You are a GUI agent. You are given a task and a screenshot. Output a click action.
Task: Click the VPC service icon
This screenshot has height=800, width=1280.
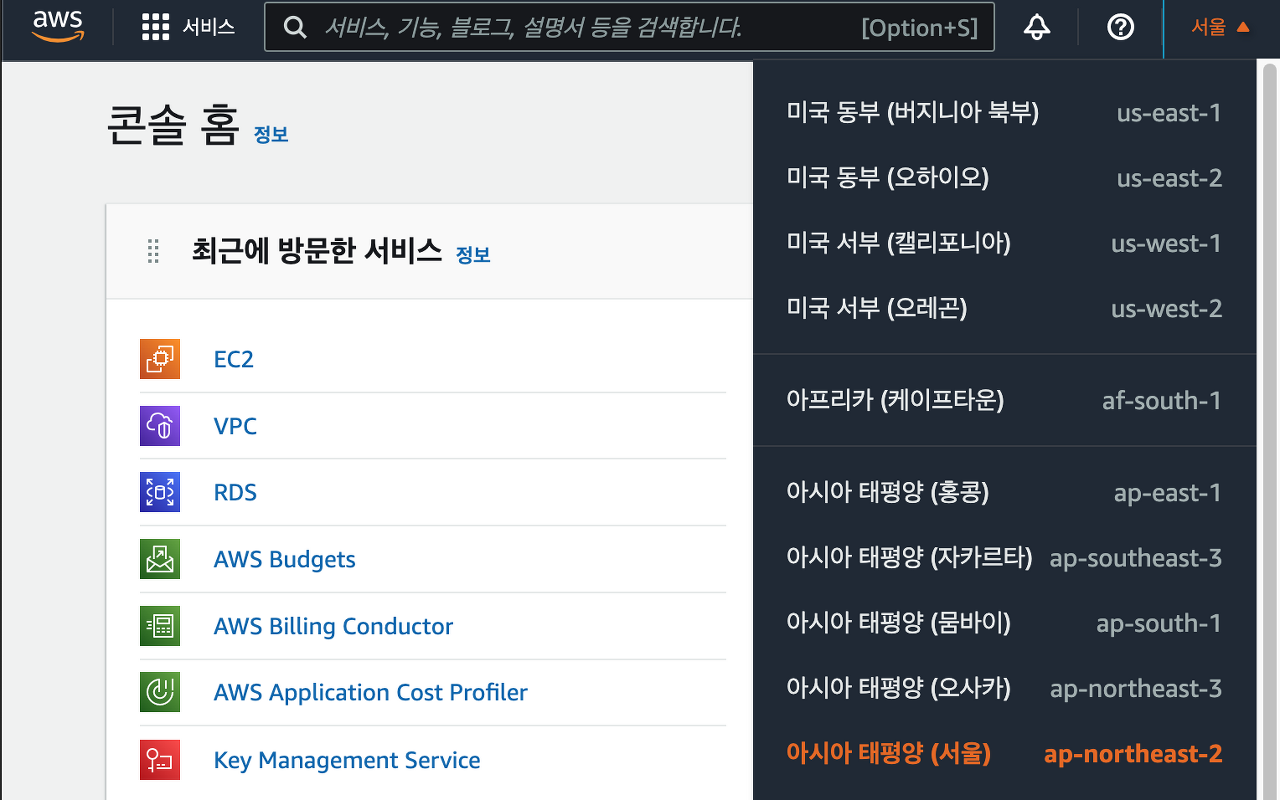[x=160, y=426]
